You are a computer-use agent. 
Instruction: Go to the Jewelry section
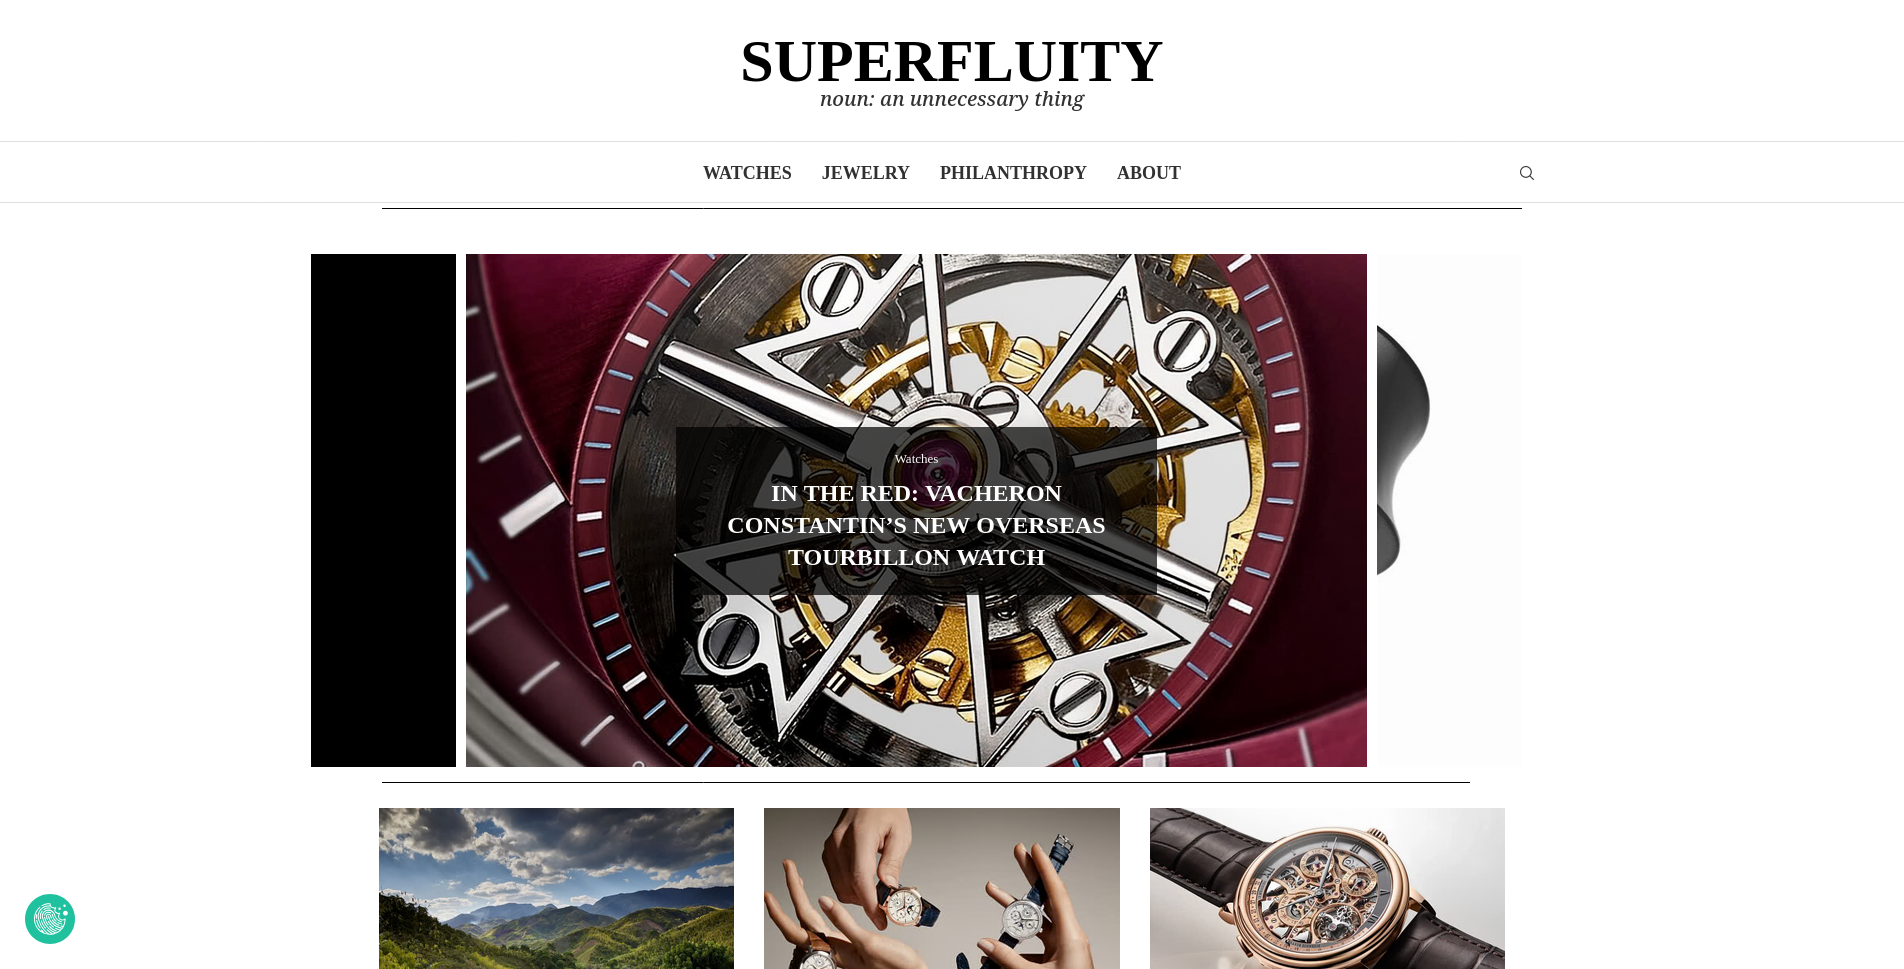(865, 173)
